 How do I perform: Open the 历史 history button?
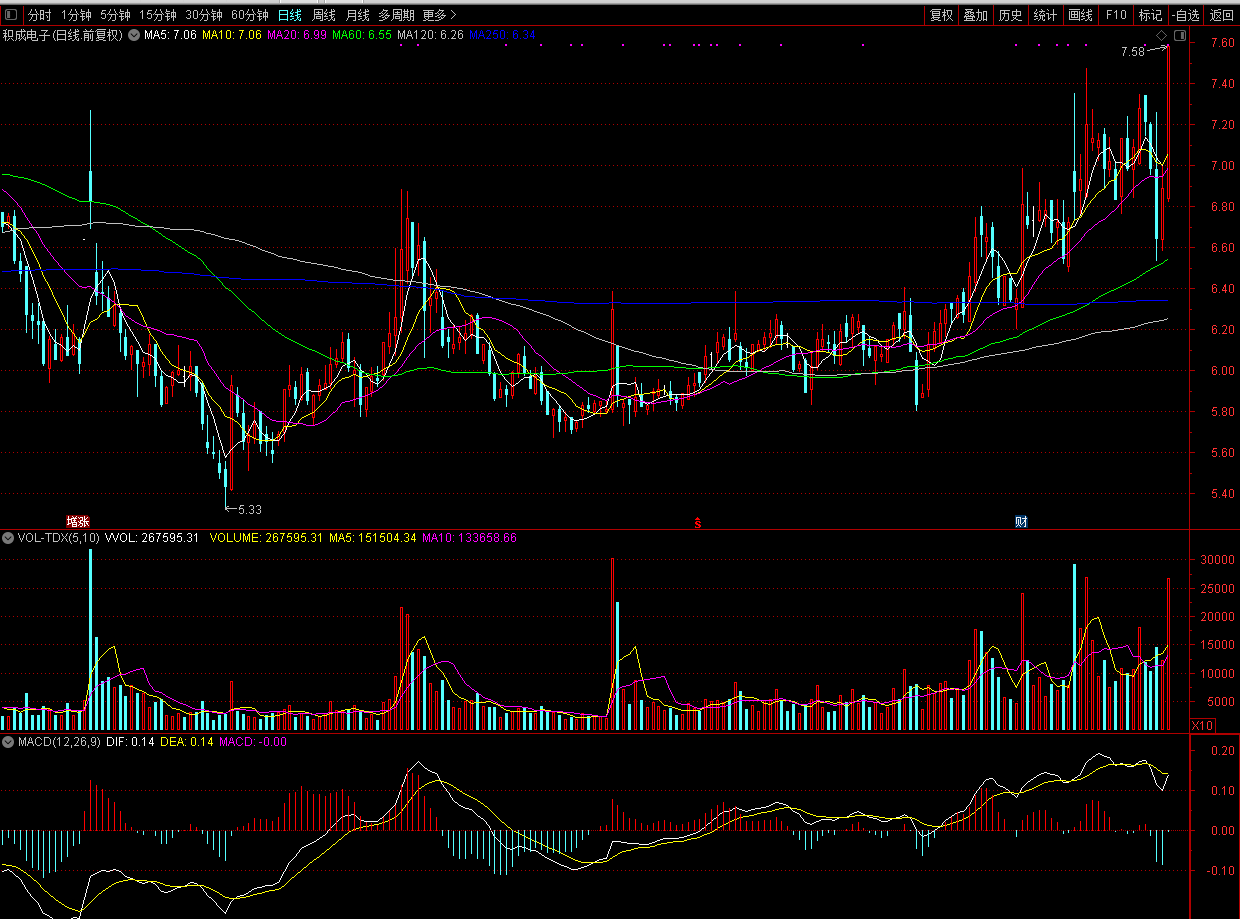(x=1010, y=15)
